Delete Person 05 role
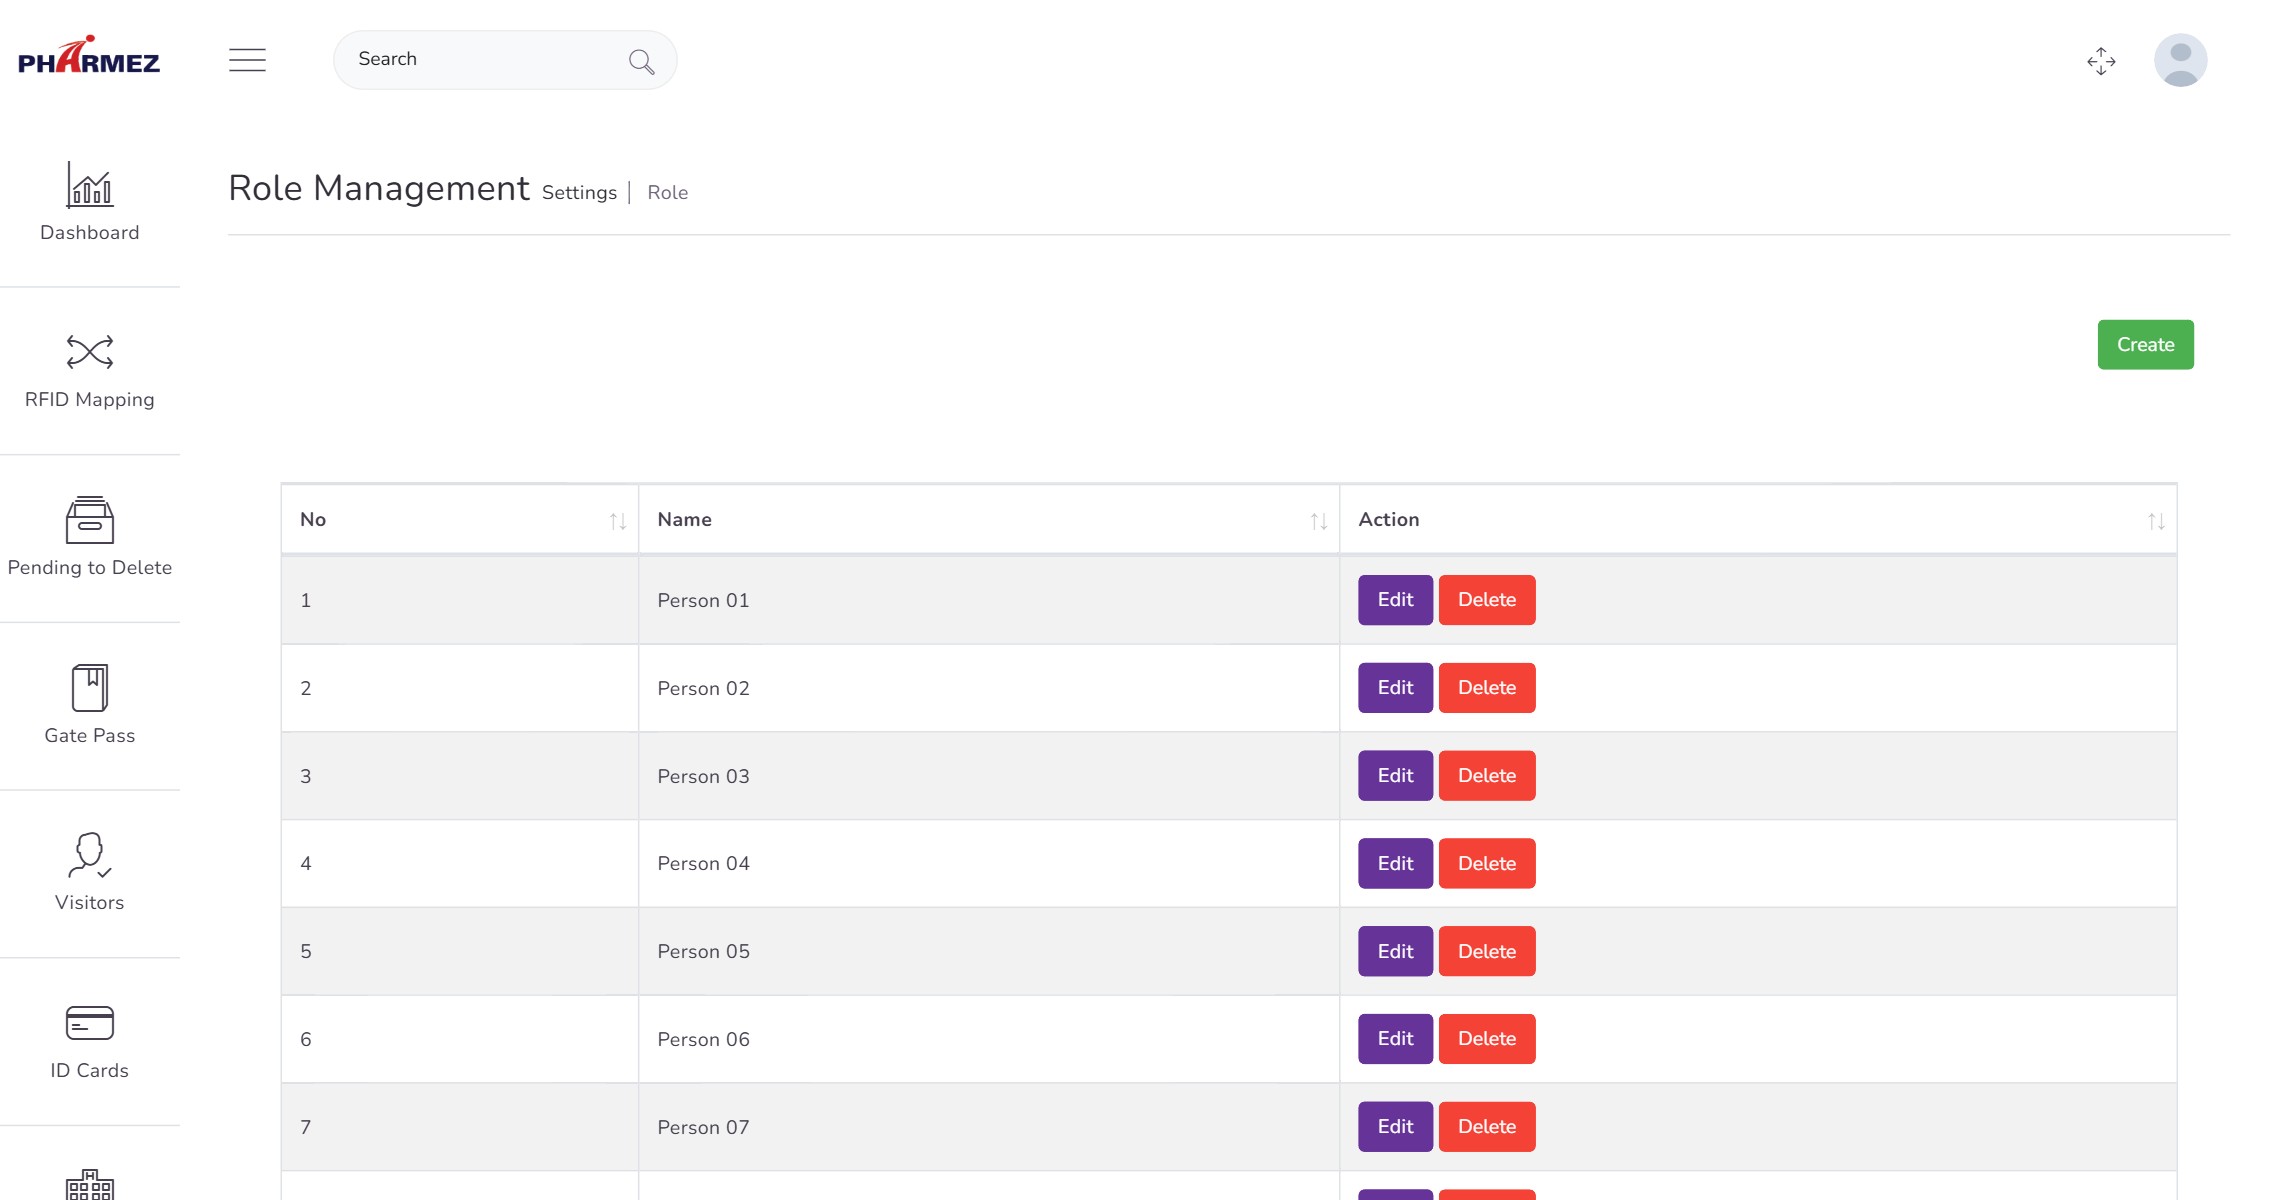 coord(1487,951)
